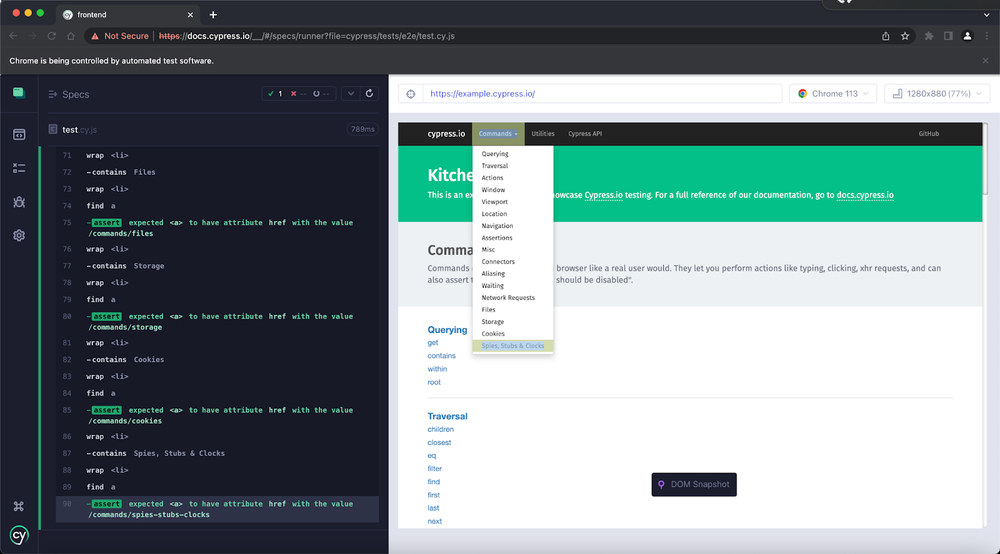Click the DOM Snapshot button
The image size is (1000, 554).
click(x=694, y=484)
